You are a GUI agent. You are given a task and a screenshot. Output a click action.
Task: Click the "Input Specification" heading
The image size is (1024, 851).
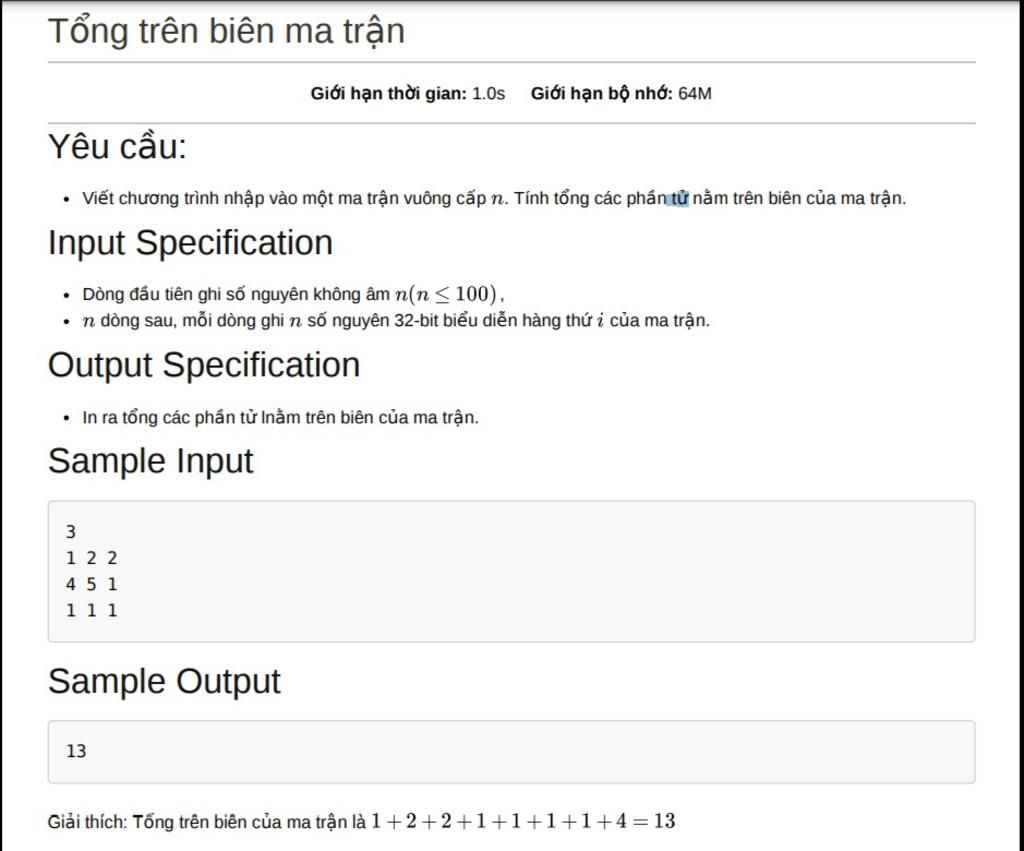tap(190, 243)
